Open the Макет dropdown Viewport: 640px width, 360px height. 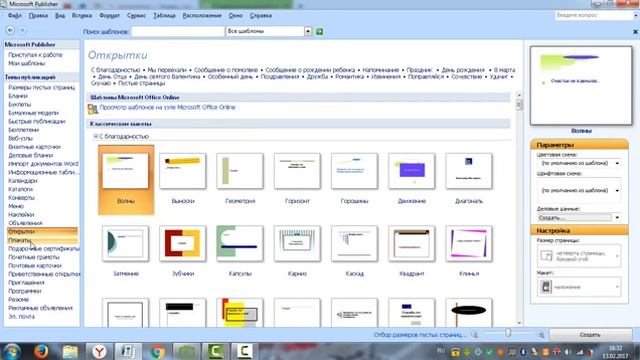(579, 287)
